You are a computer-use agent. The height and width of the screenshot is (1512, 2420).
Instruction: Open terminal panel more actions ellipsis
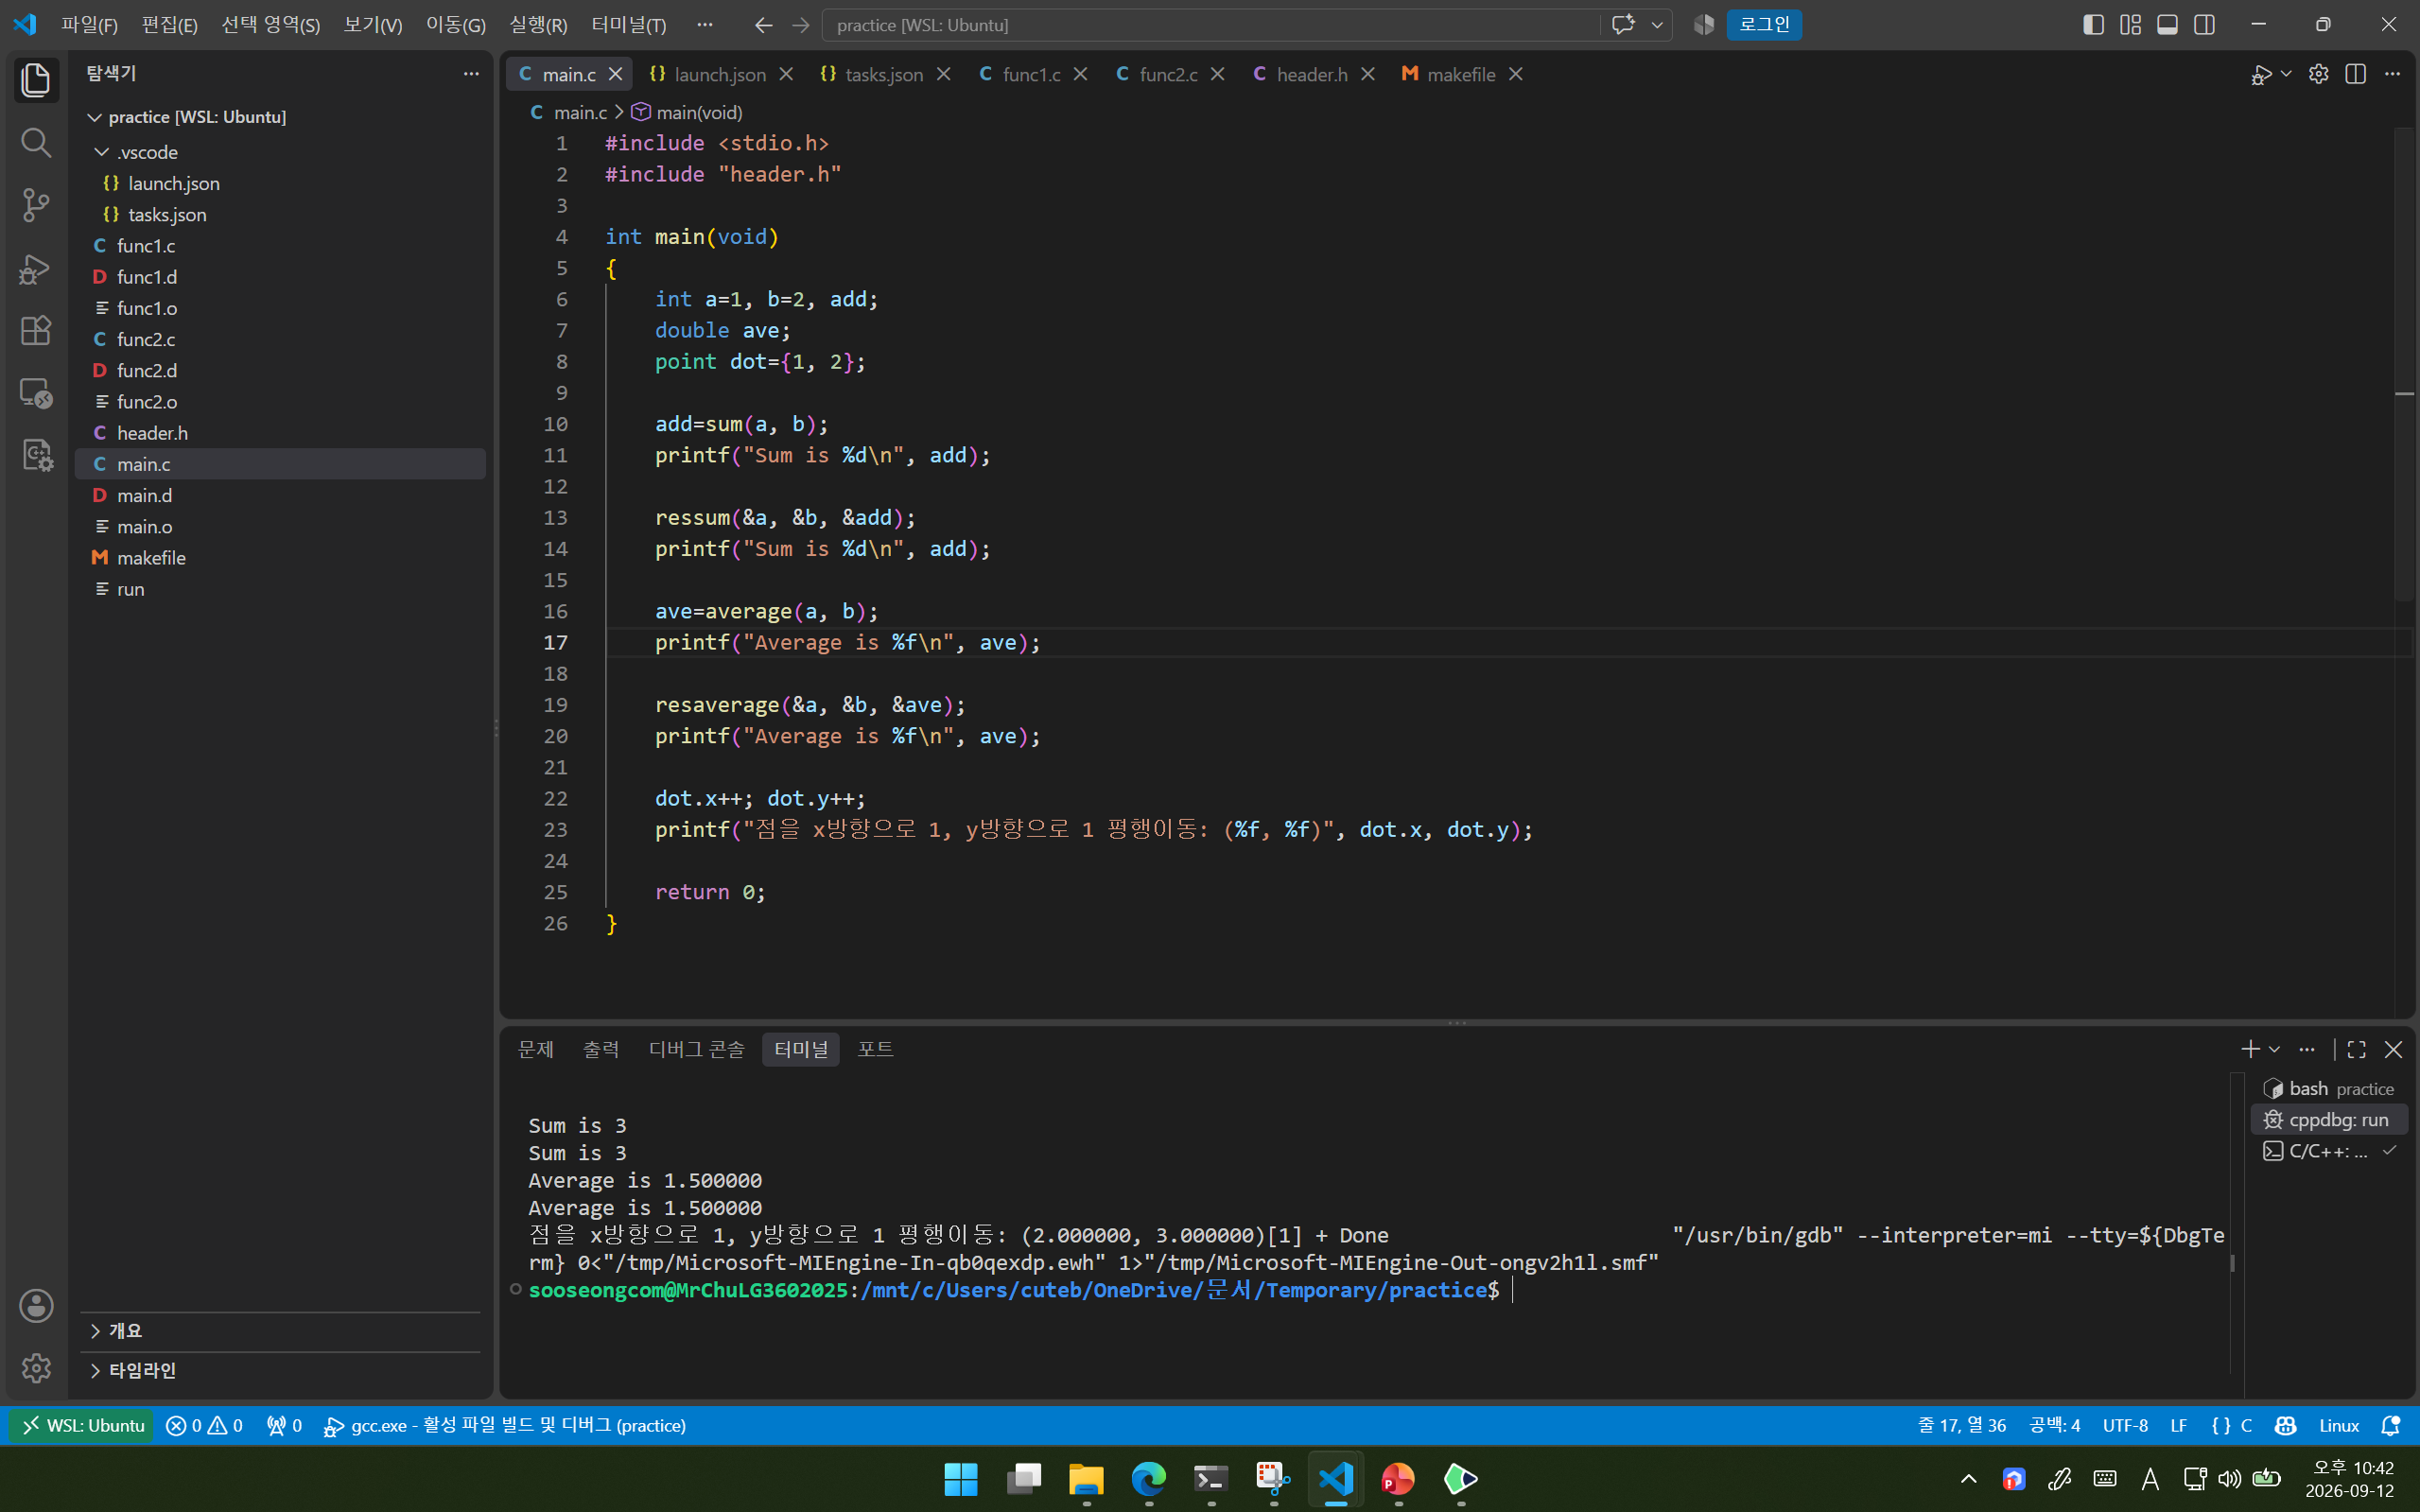[2307, 1049]
